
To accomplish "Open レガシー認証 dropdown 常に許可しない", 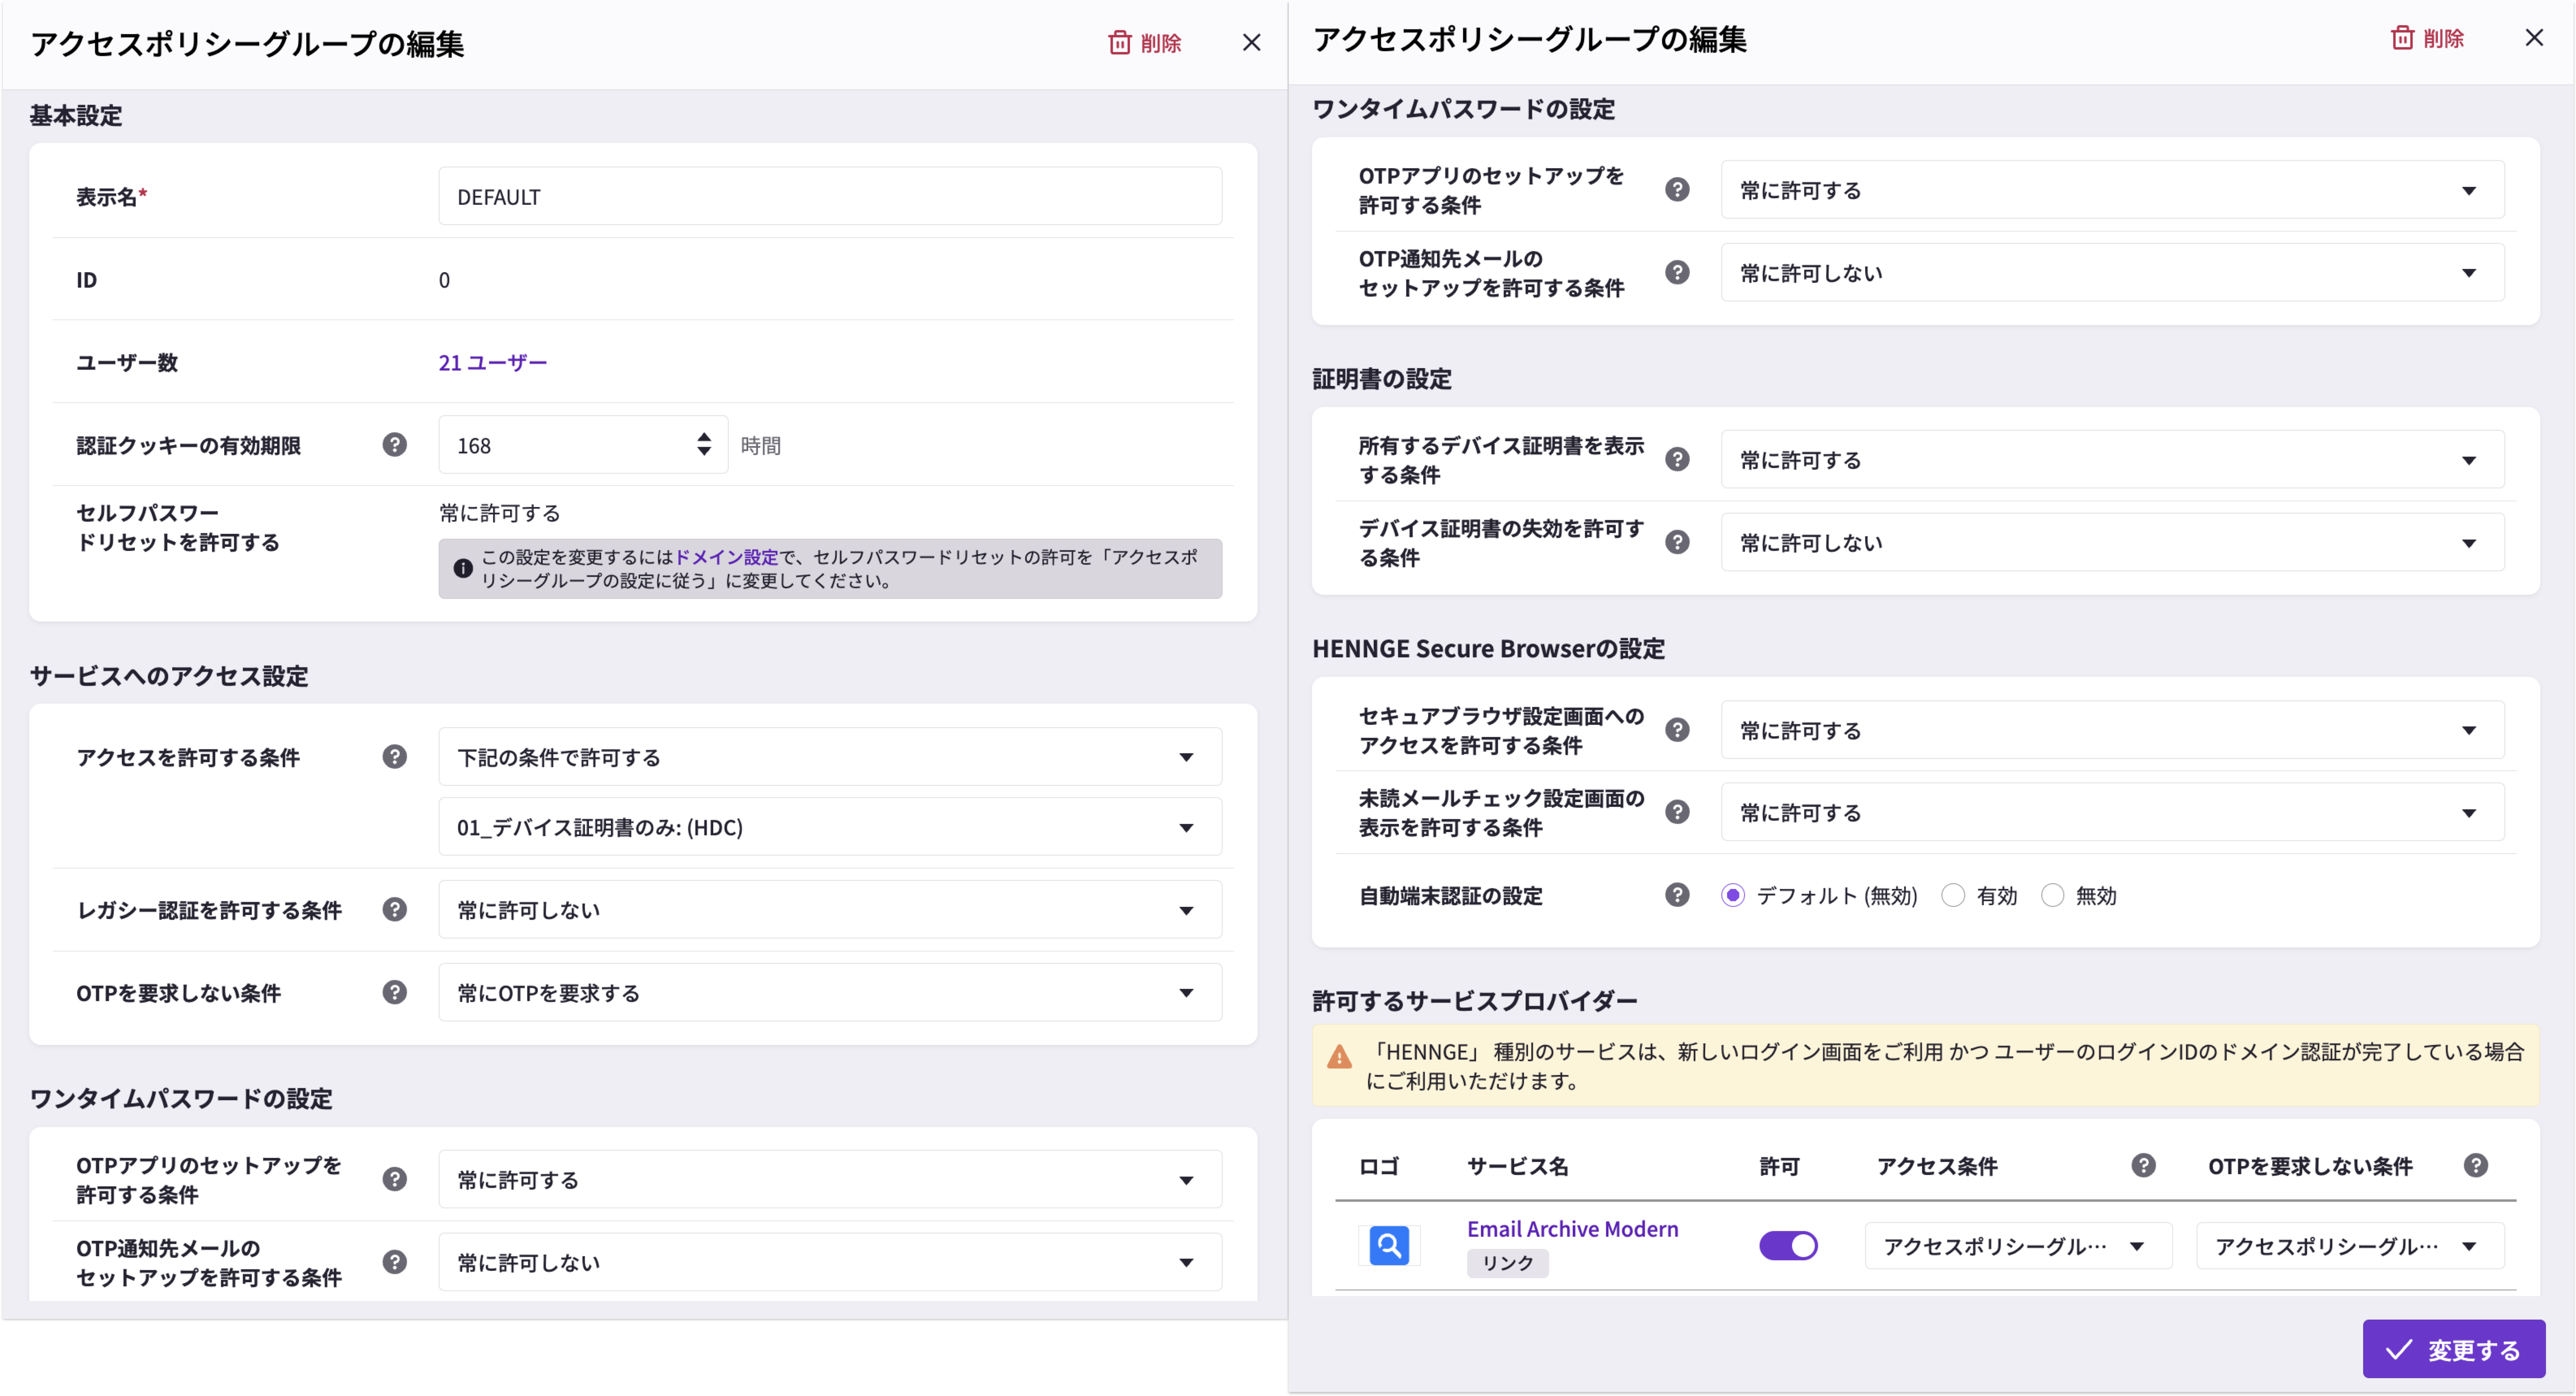I will point(830,910).
